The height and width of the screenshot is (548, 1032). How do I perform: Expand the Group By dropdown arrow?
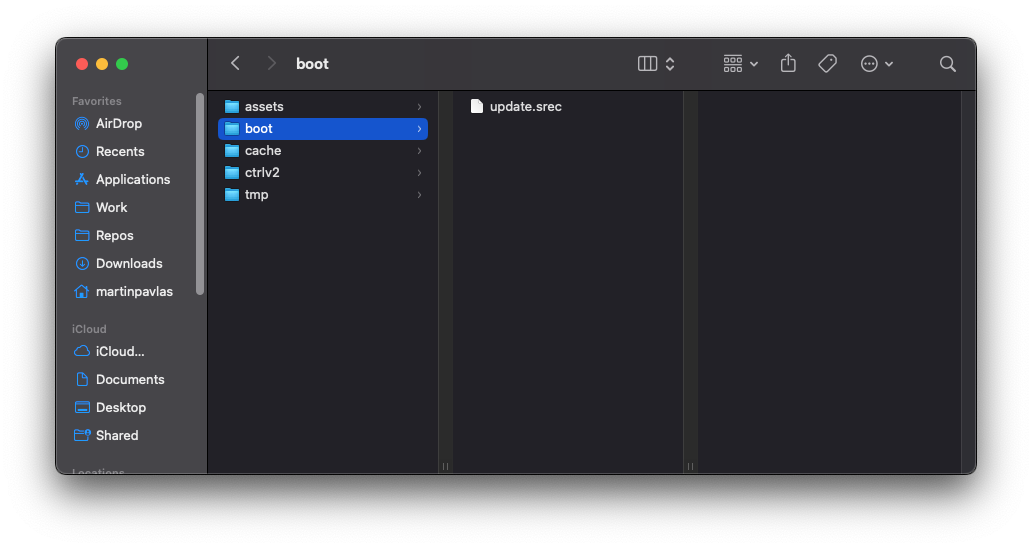(754, 64)
